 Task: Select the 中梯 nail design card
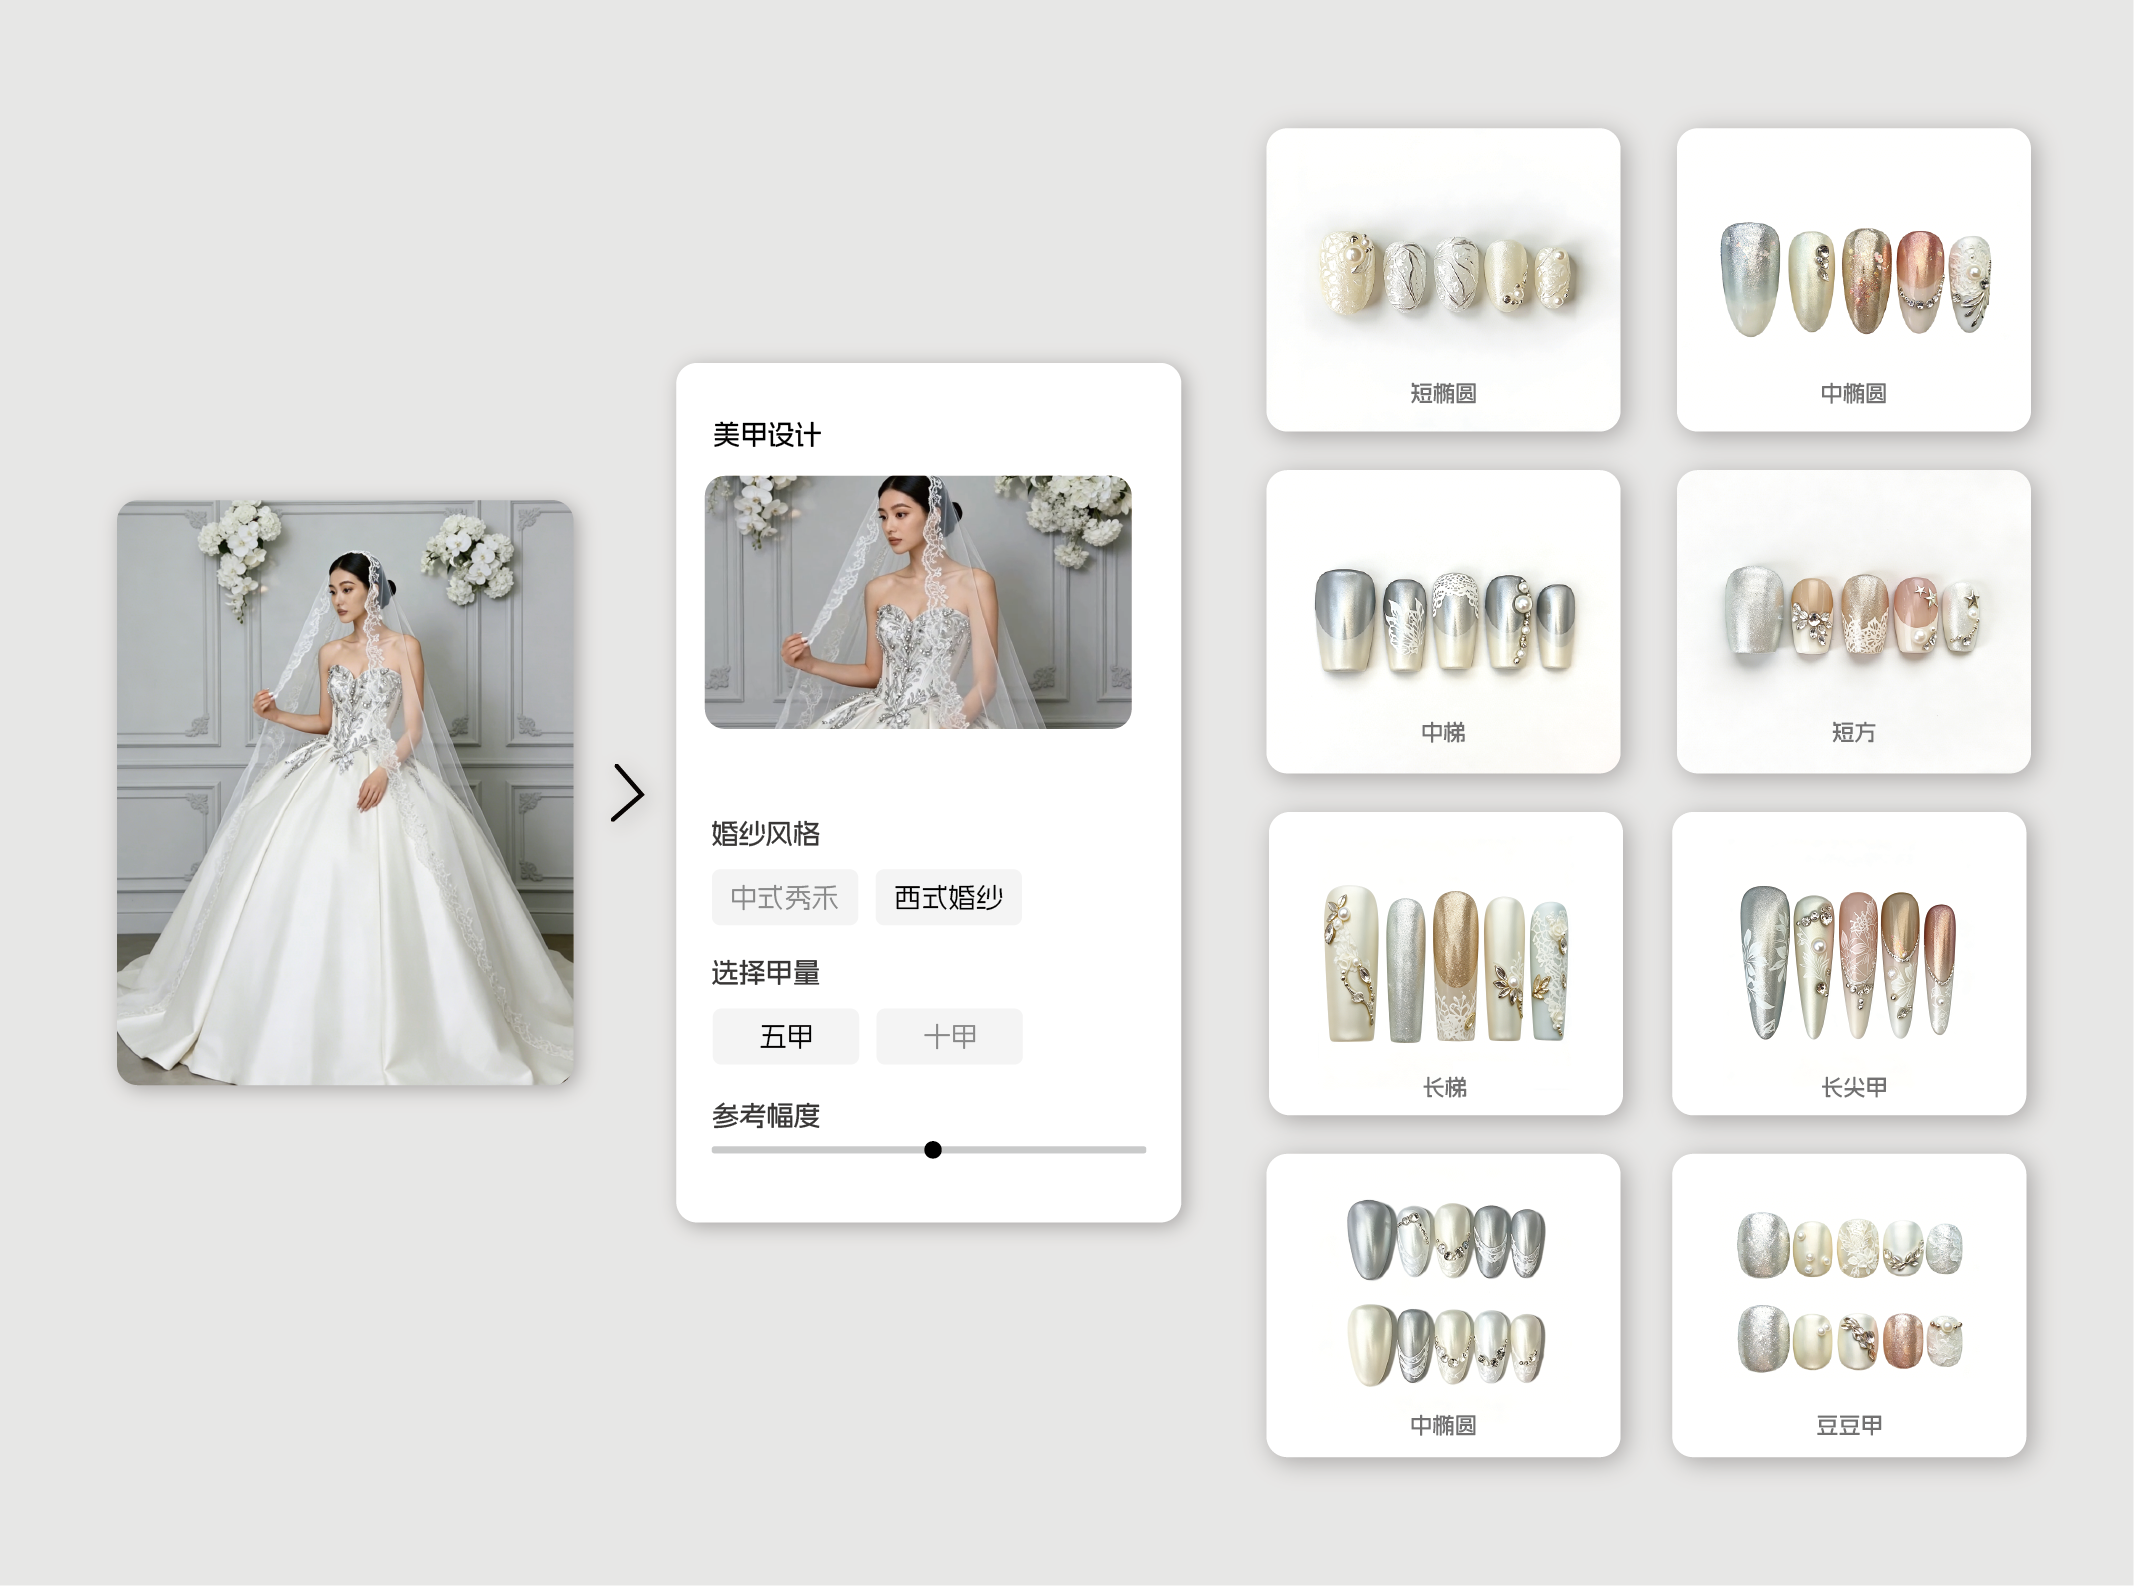(1442, 621)
